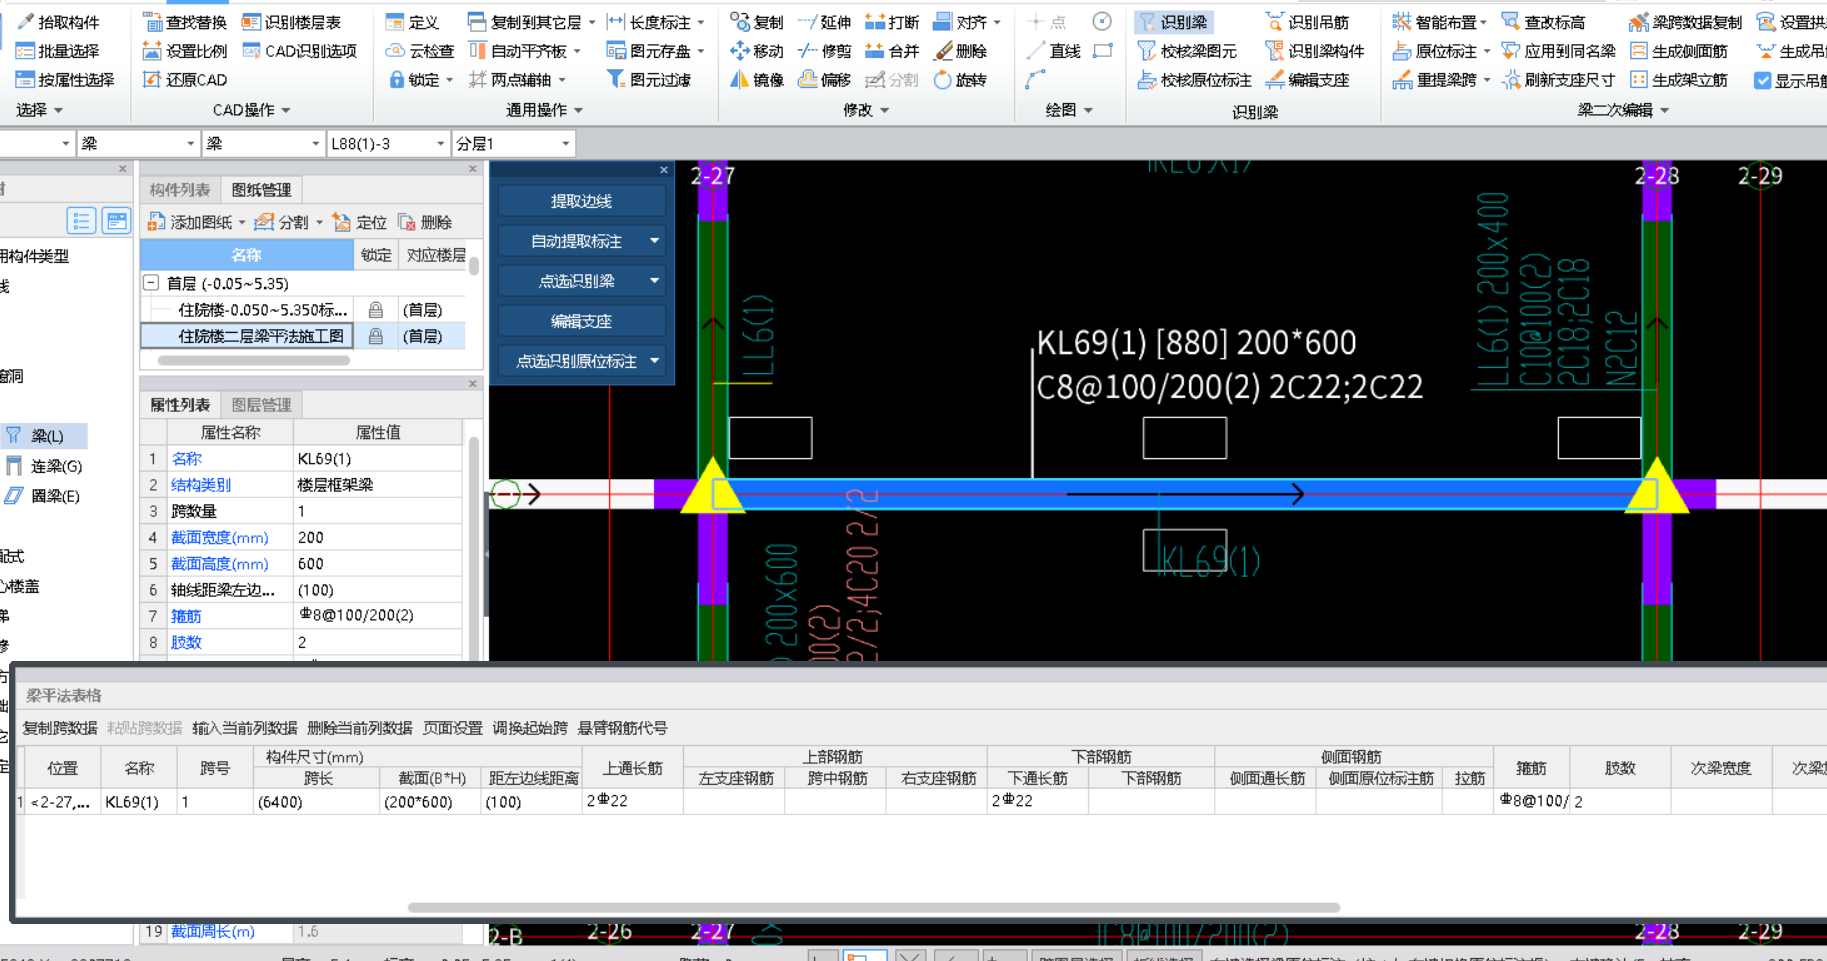Open 点选识别原位标注 dropdown arrow
This screenshot has width=1827, height=961.
[654, 361]
